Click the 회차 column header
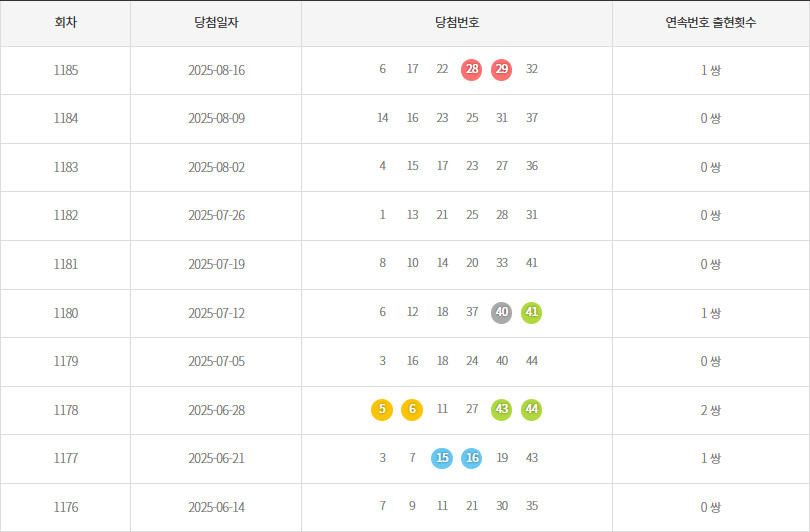810x532 pixels. pyautogui.click(x=66, y=23)
